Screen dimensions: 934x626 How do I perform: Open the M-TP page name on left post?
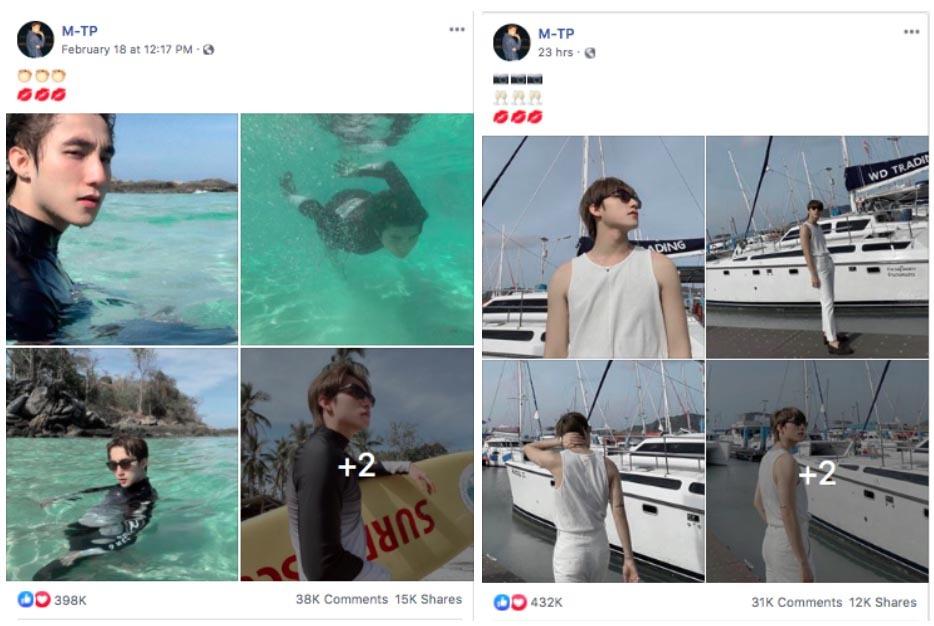click(80, 31)
